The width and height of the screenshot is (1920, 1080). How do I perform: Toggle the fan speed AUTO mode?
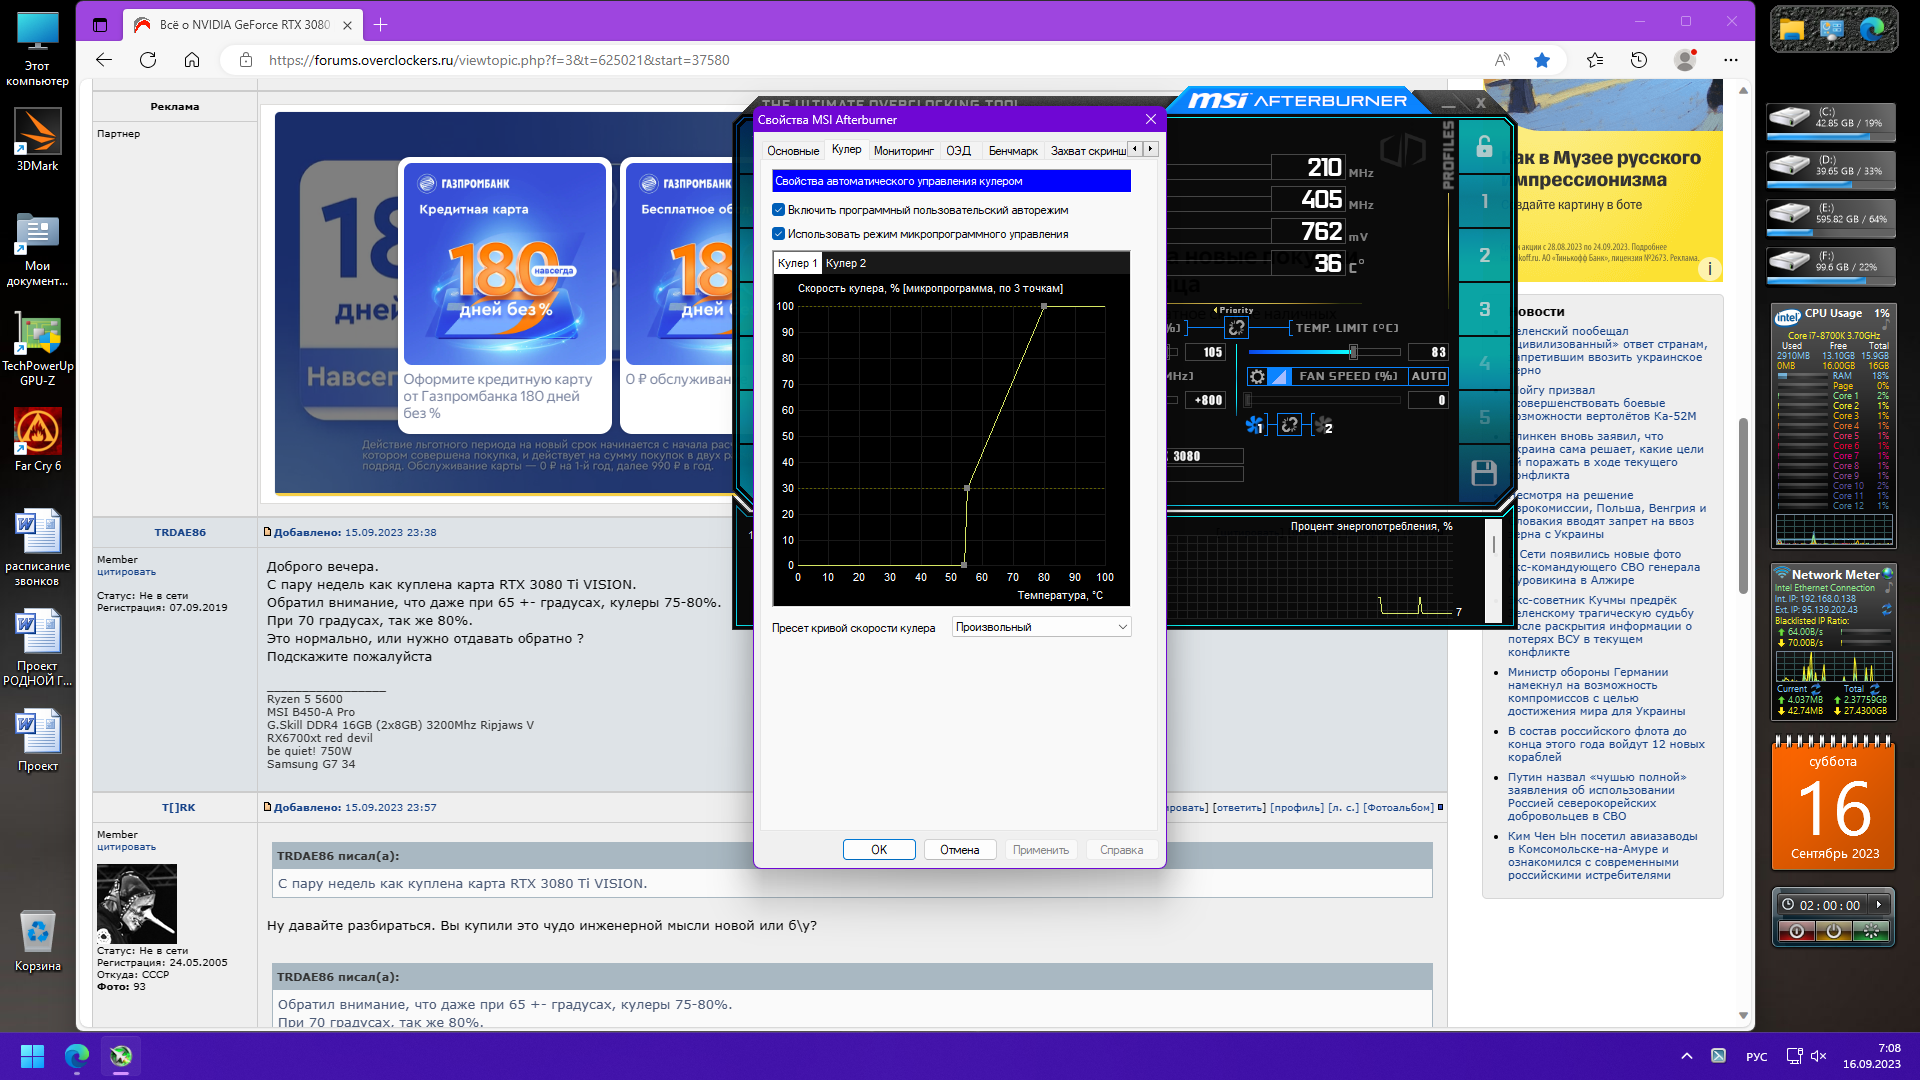click(1428, 377)
